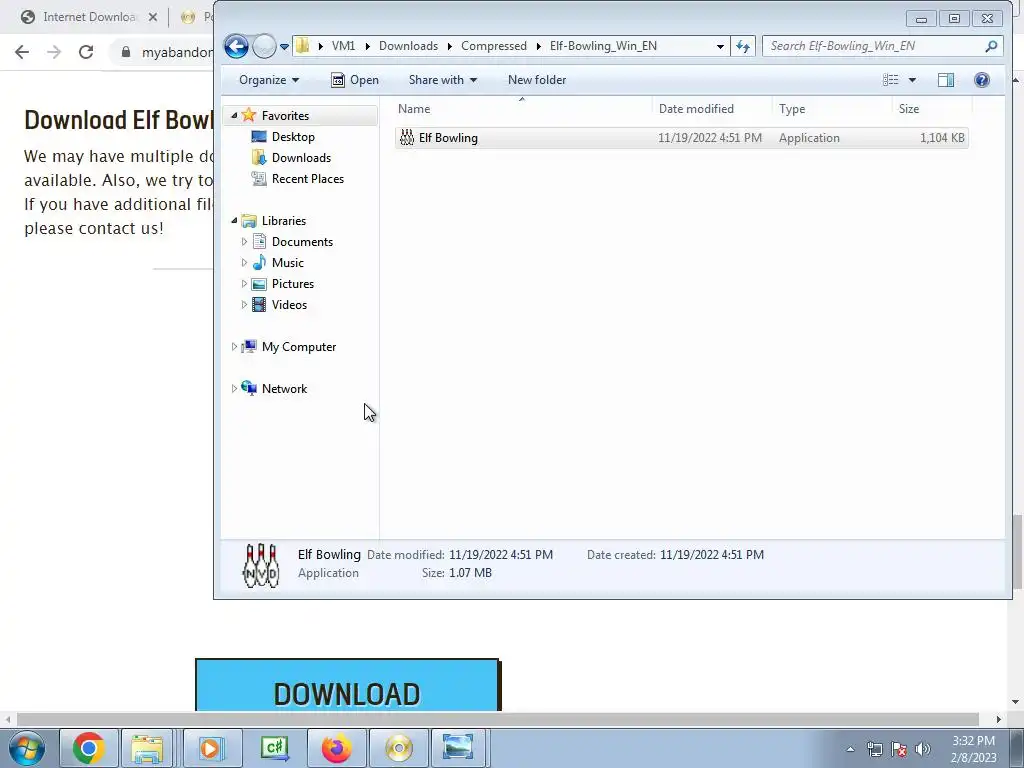Screen dimensions: 1024x768
Task: Collapse the Favorites group
Action: (234, 116)
